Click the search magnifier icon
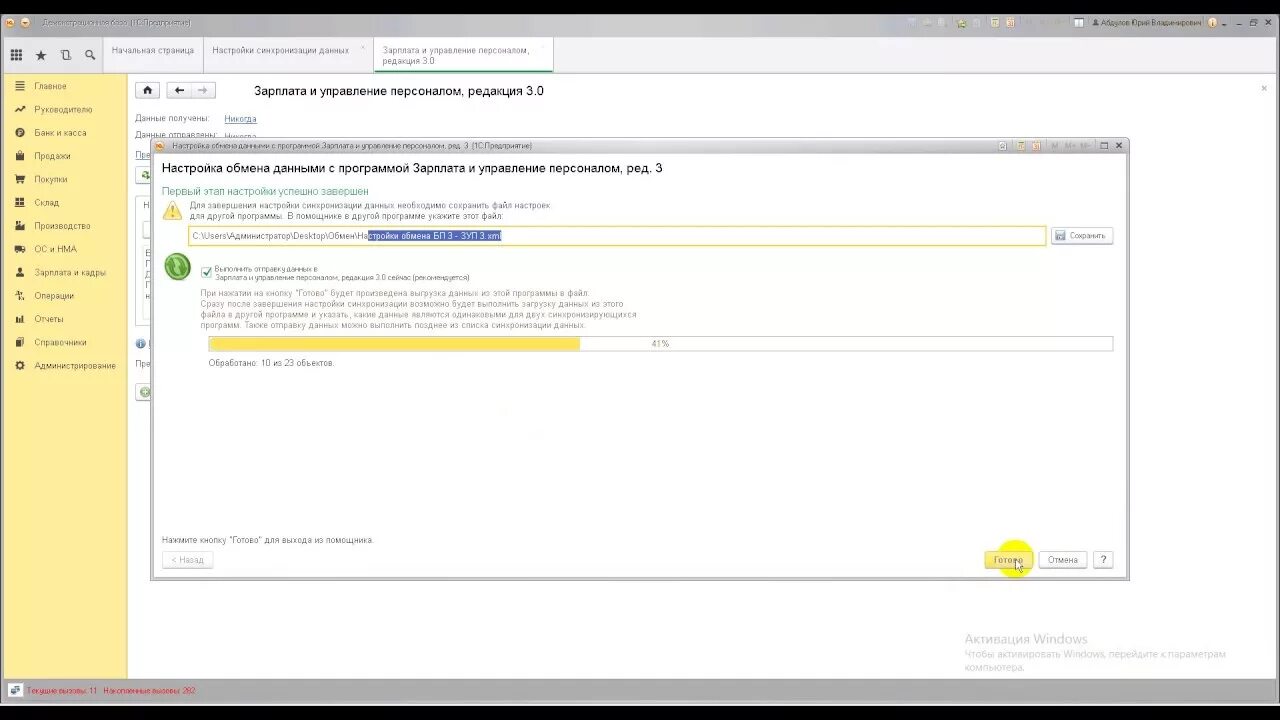 click(90, 55)
